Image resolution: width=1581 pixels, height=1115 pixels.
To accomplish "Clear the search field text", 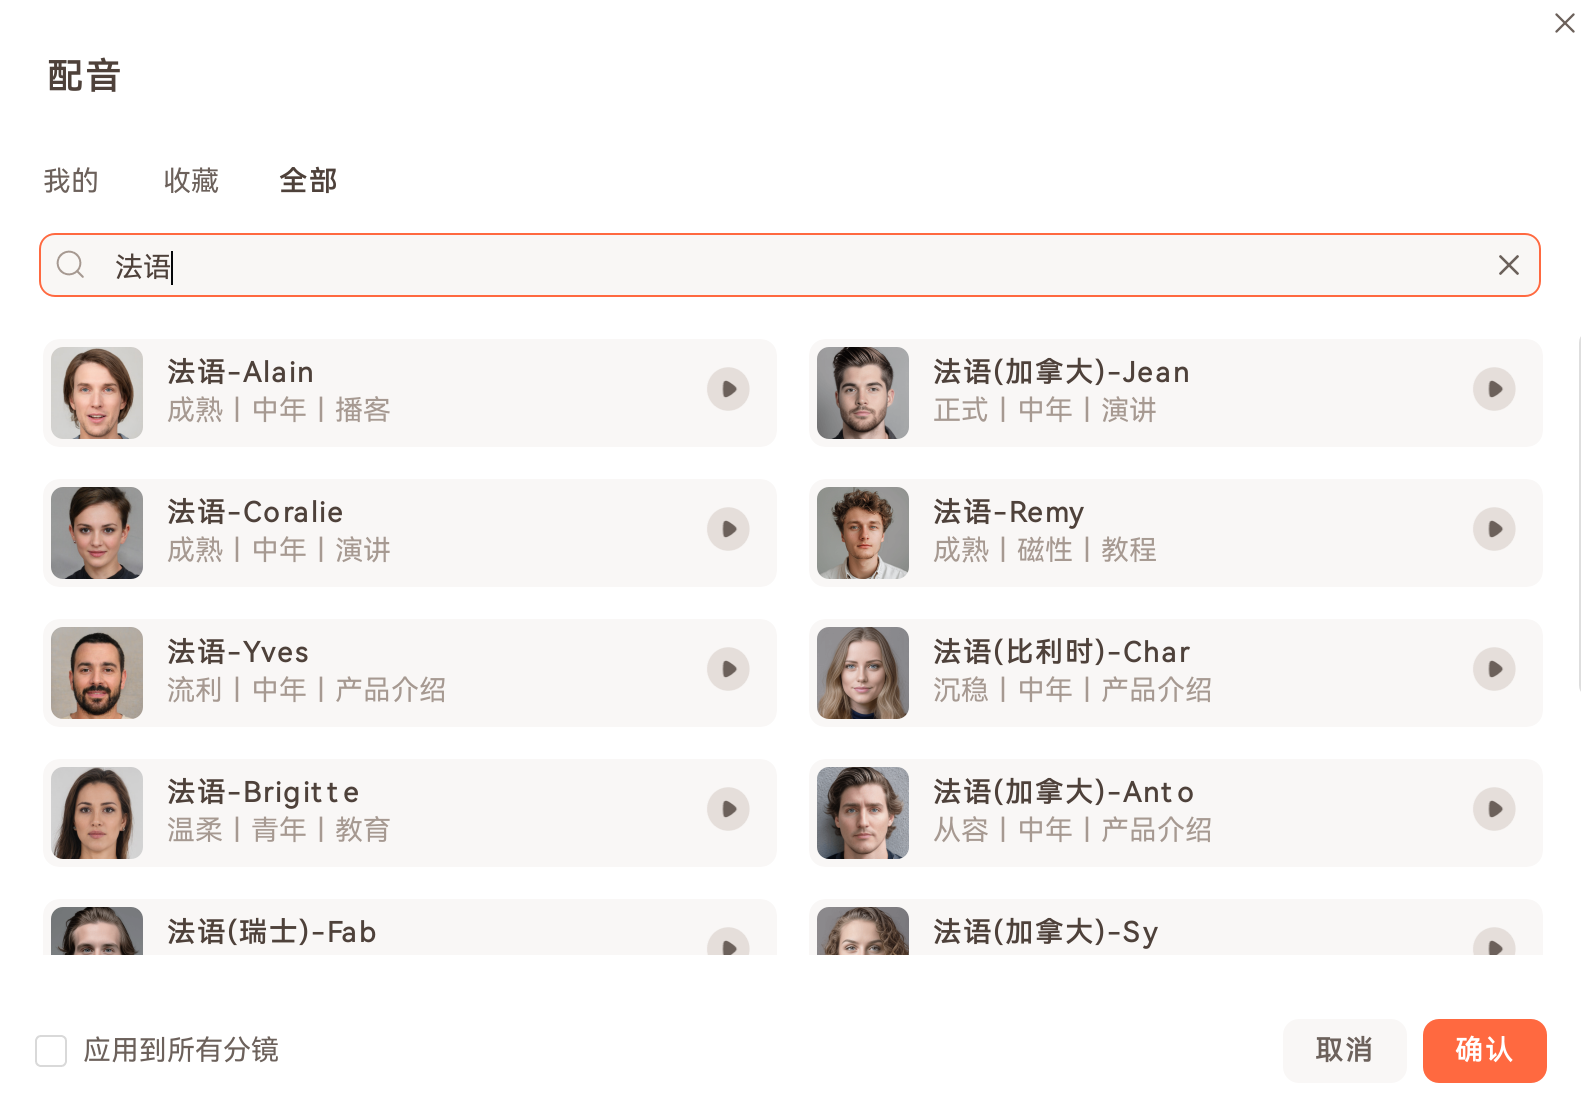I will 1508,265.
